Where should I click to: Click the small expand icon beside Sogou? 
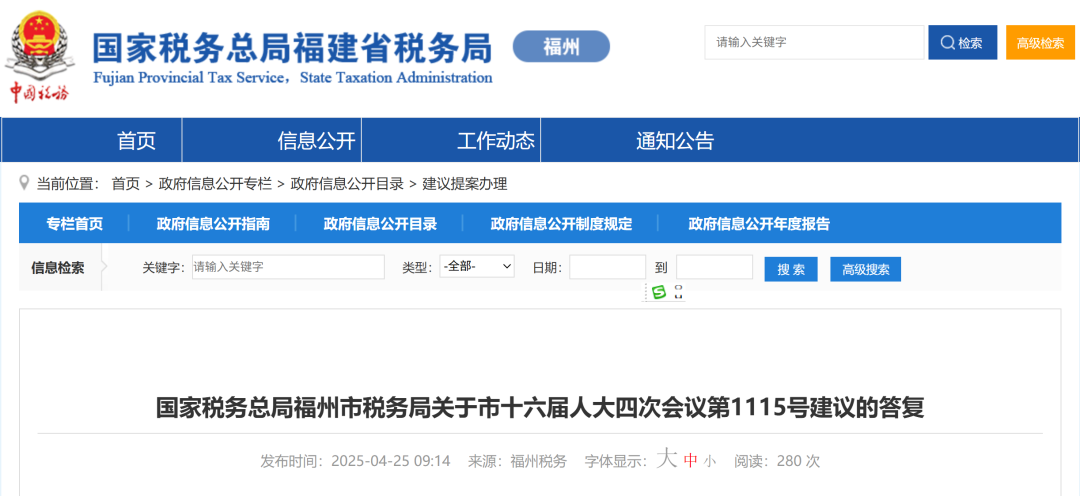point(678,292)
